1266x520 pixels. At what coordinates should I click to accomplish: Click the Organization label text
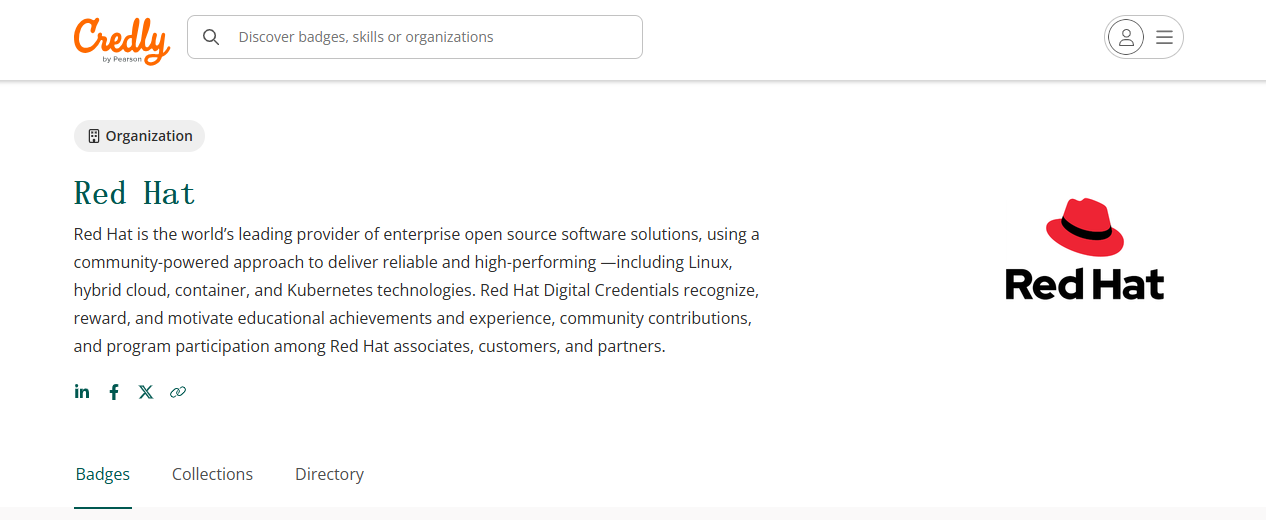click(x=149, y=136)
